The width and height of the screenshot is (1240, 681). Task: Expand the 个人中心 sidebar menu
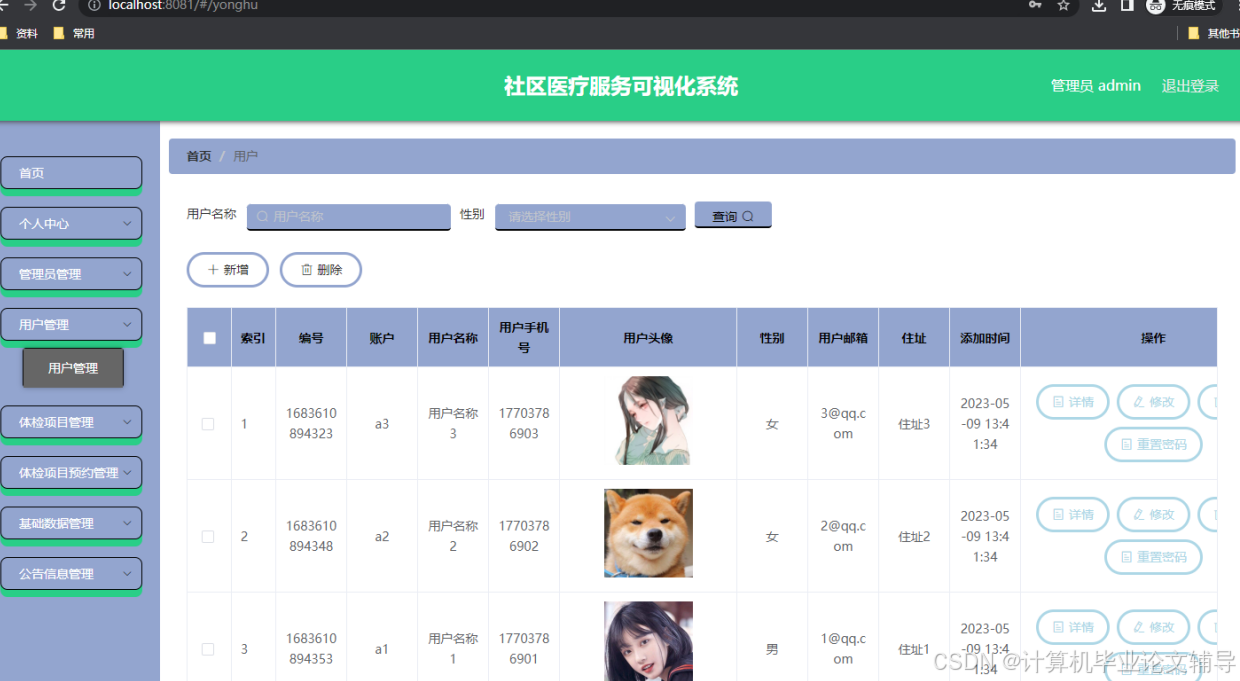click(x=71, y=223)
